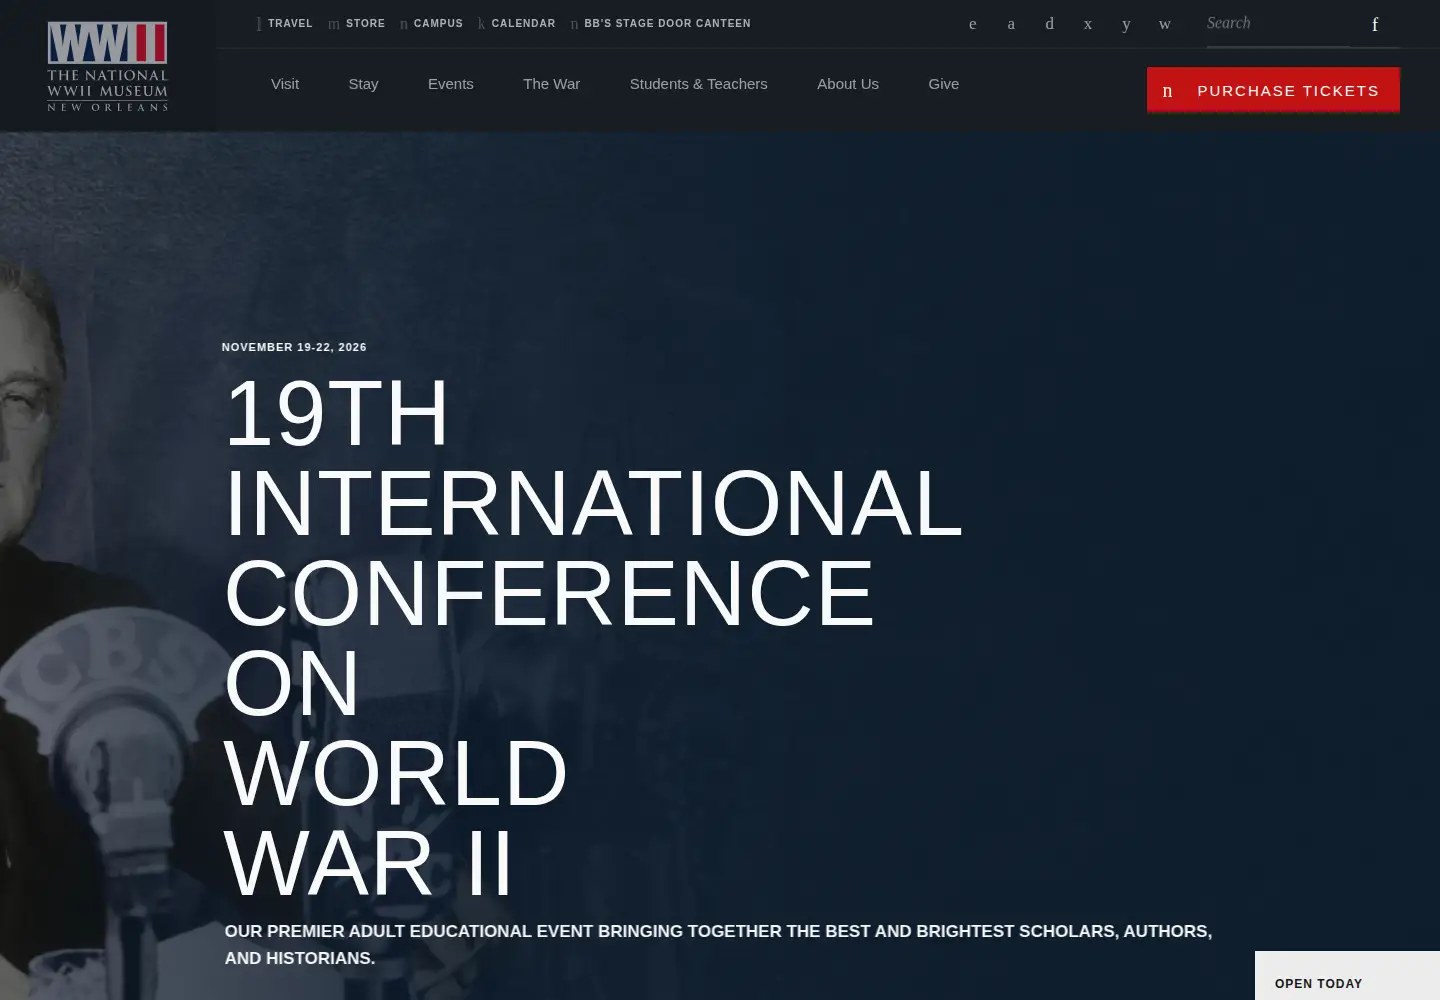The height and width of the screenshot is (1000, 1440).
Task: Open the National WWII Museum logo homepage
Action: [x=107, y=66]
